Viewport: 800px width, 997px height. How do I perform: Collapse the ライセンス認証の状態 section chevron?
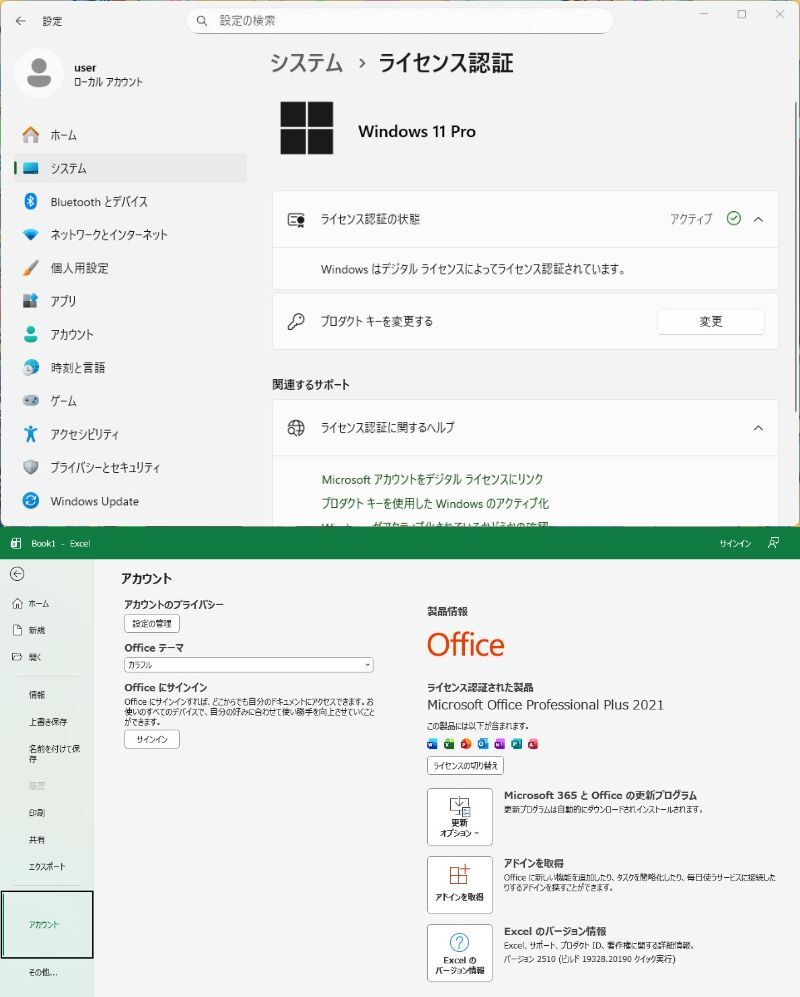[758, 219]
